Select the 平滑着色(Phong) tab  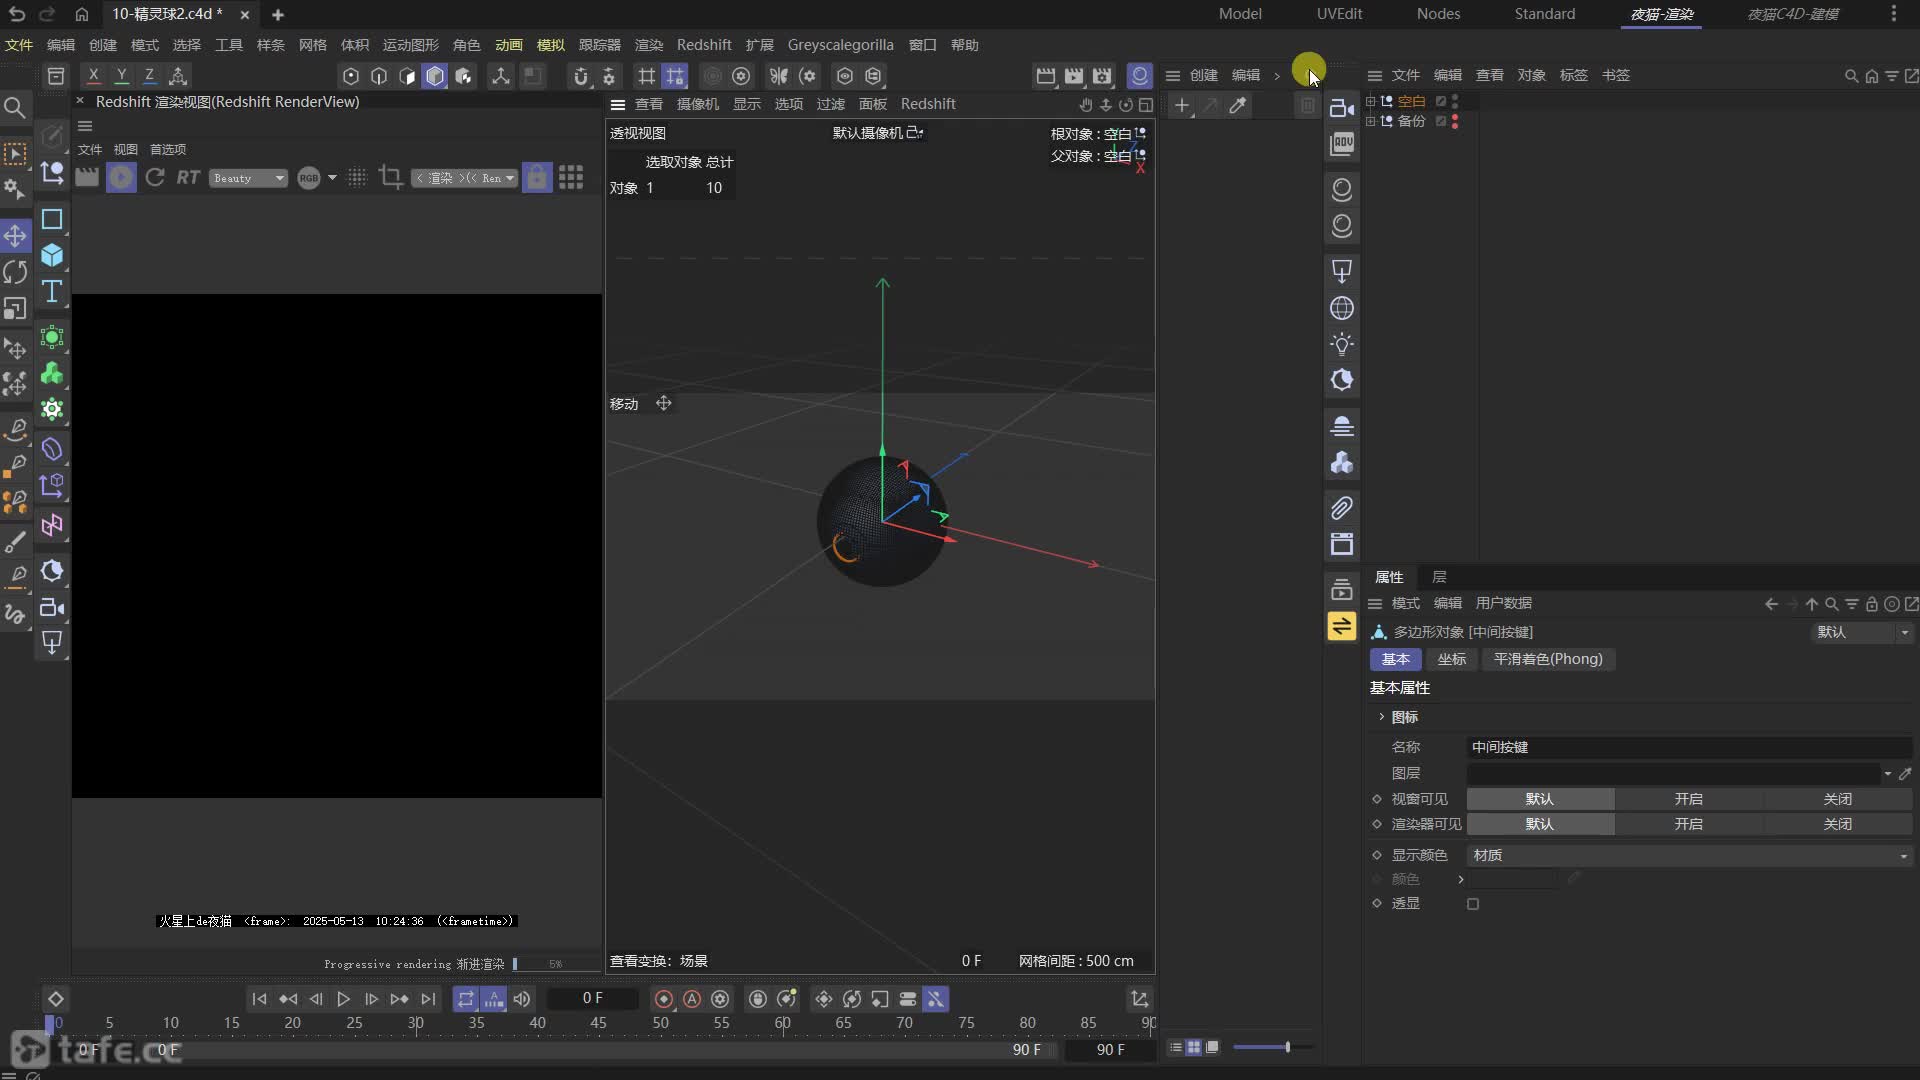coord(1548,659)
